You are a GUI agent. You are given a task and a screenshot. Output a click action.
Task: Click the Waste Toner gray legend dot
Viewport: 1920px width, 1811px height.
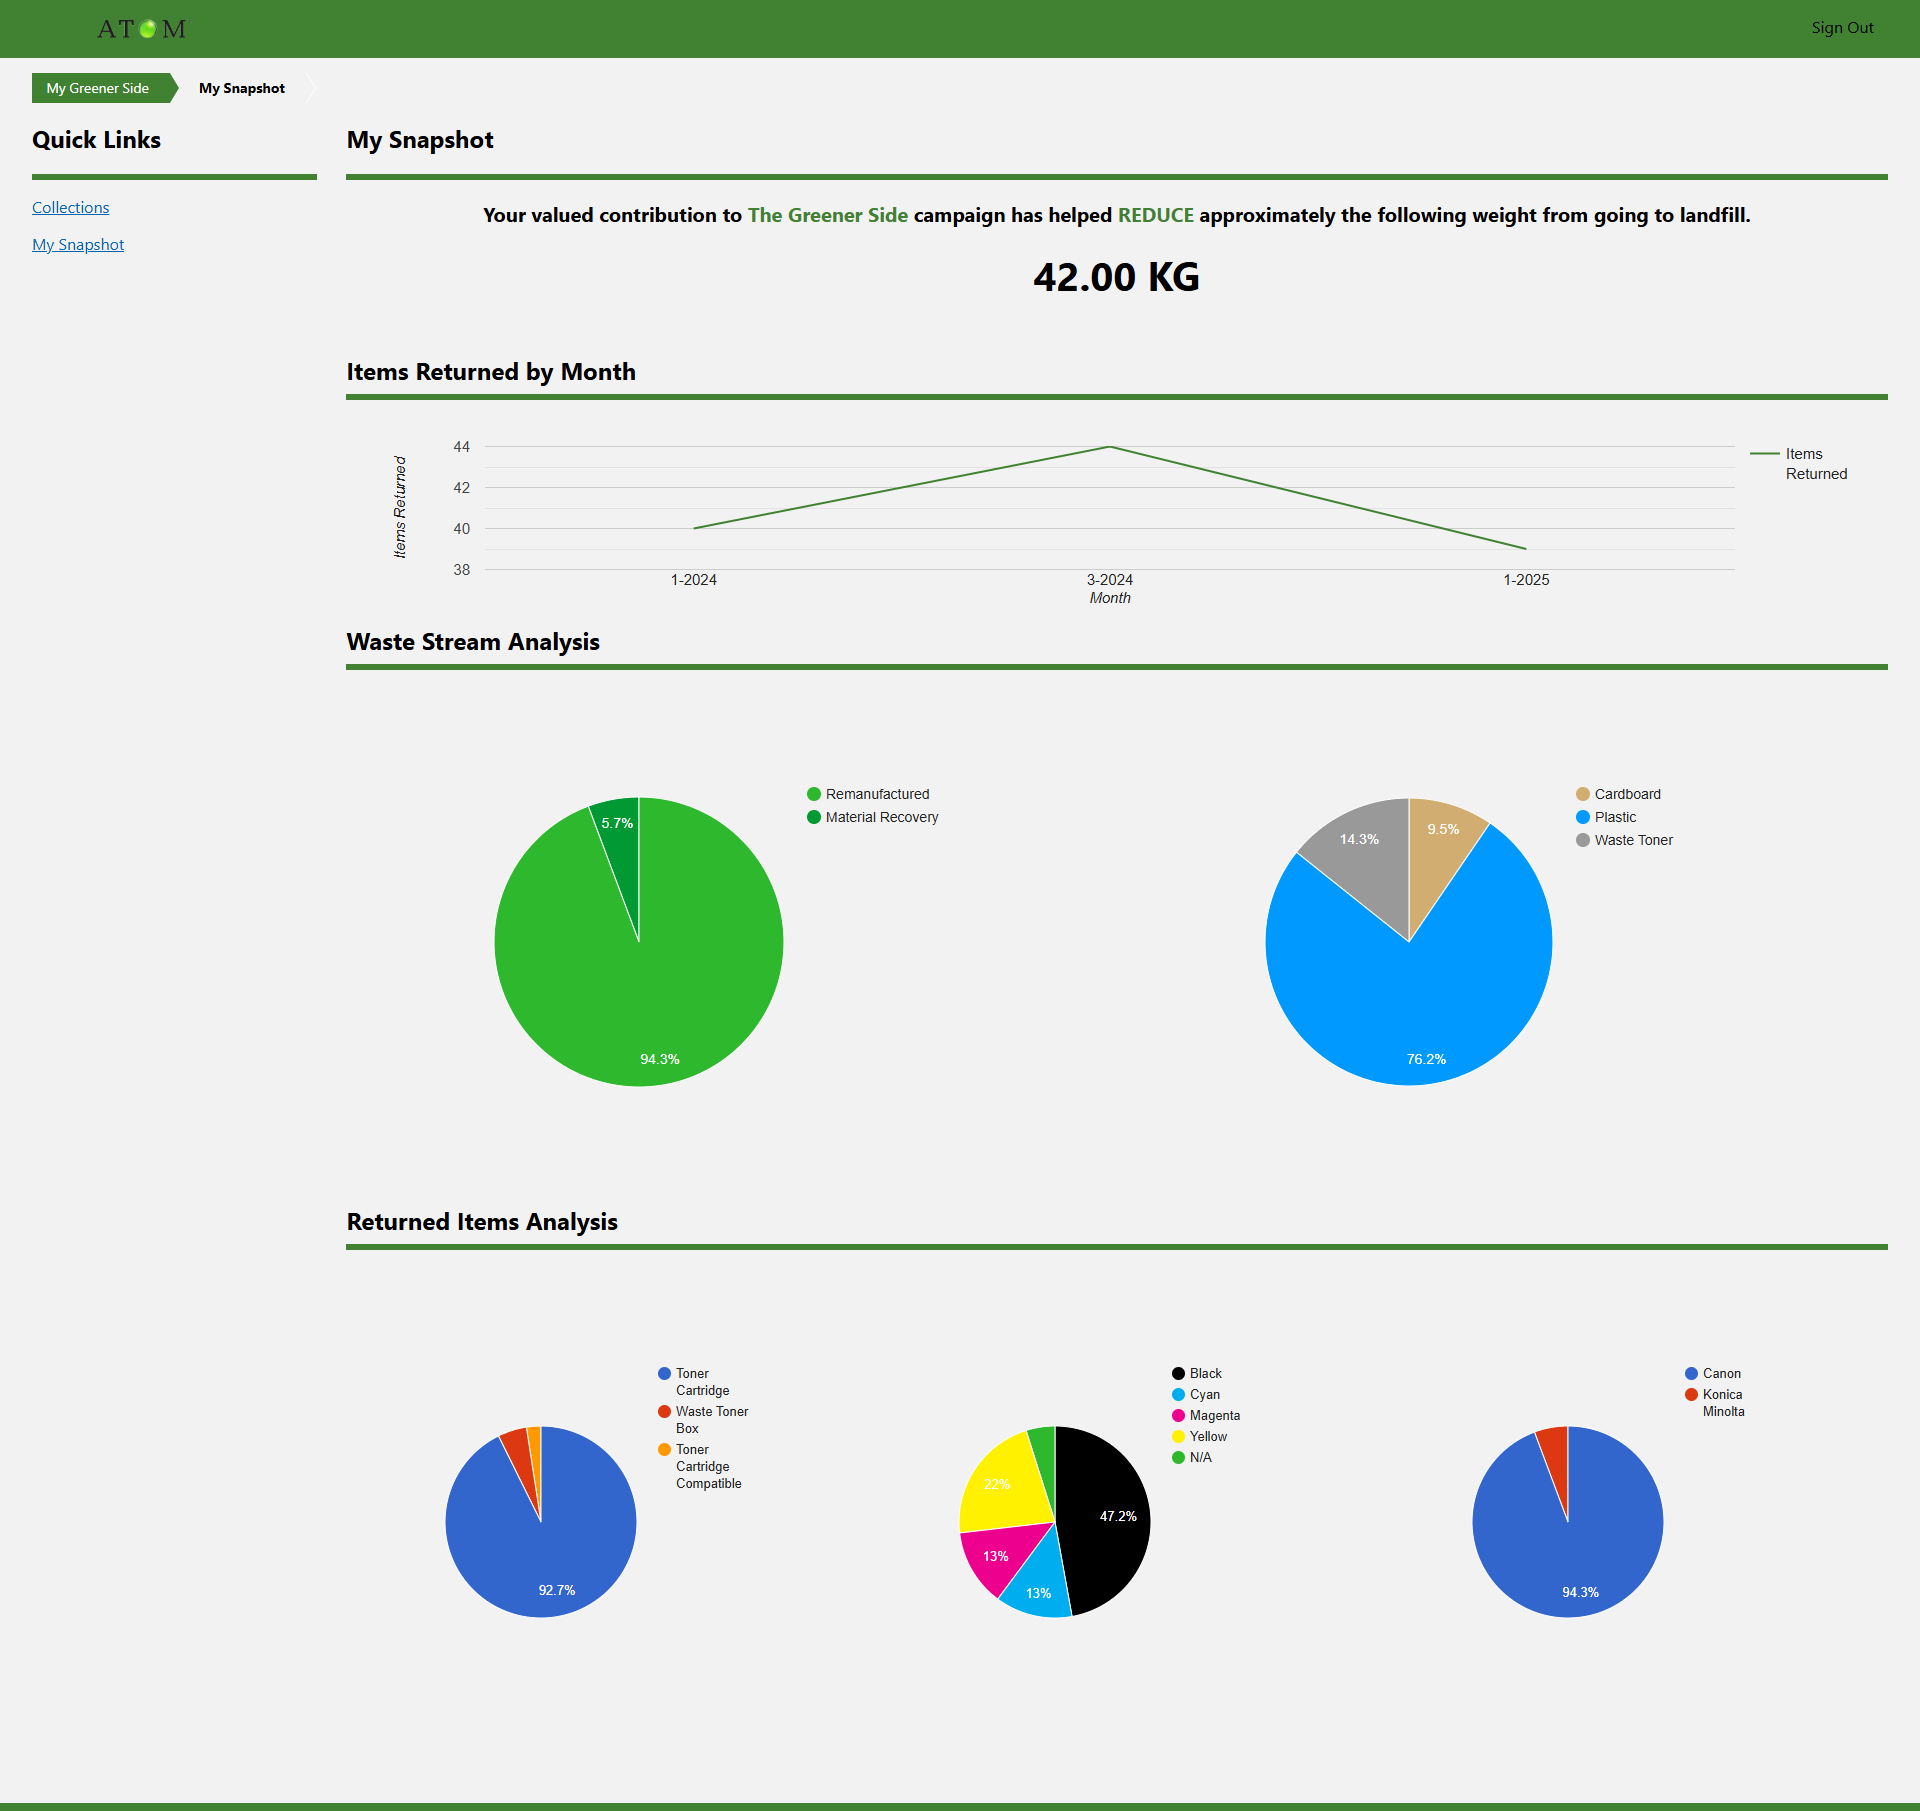click(1583, 840)
